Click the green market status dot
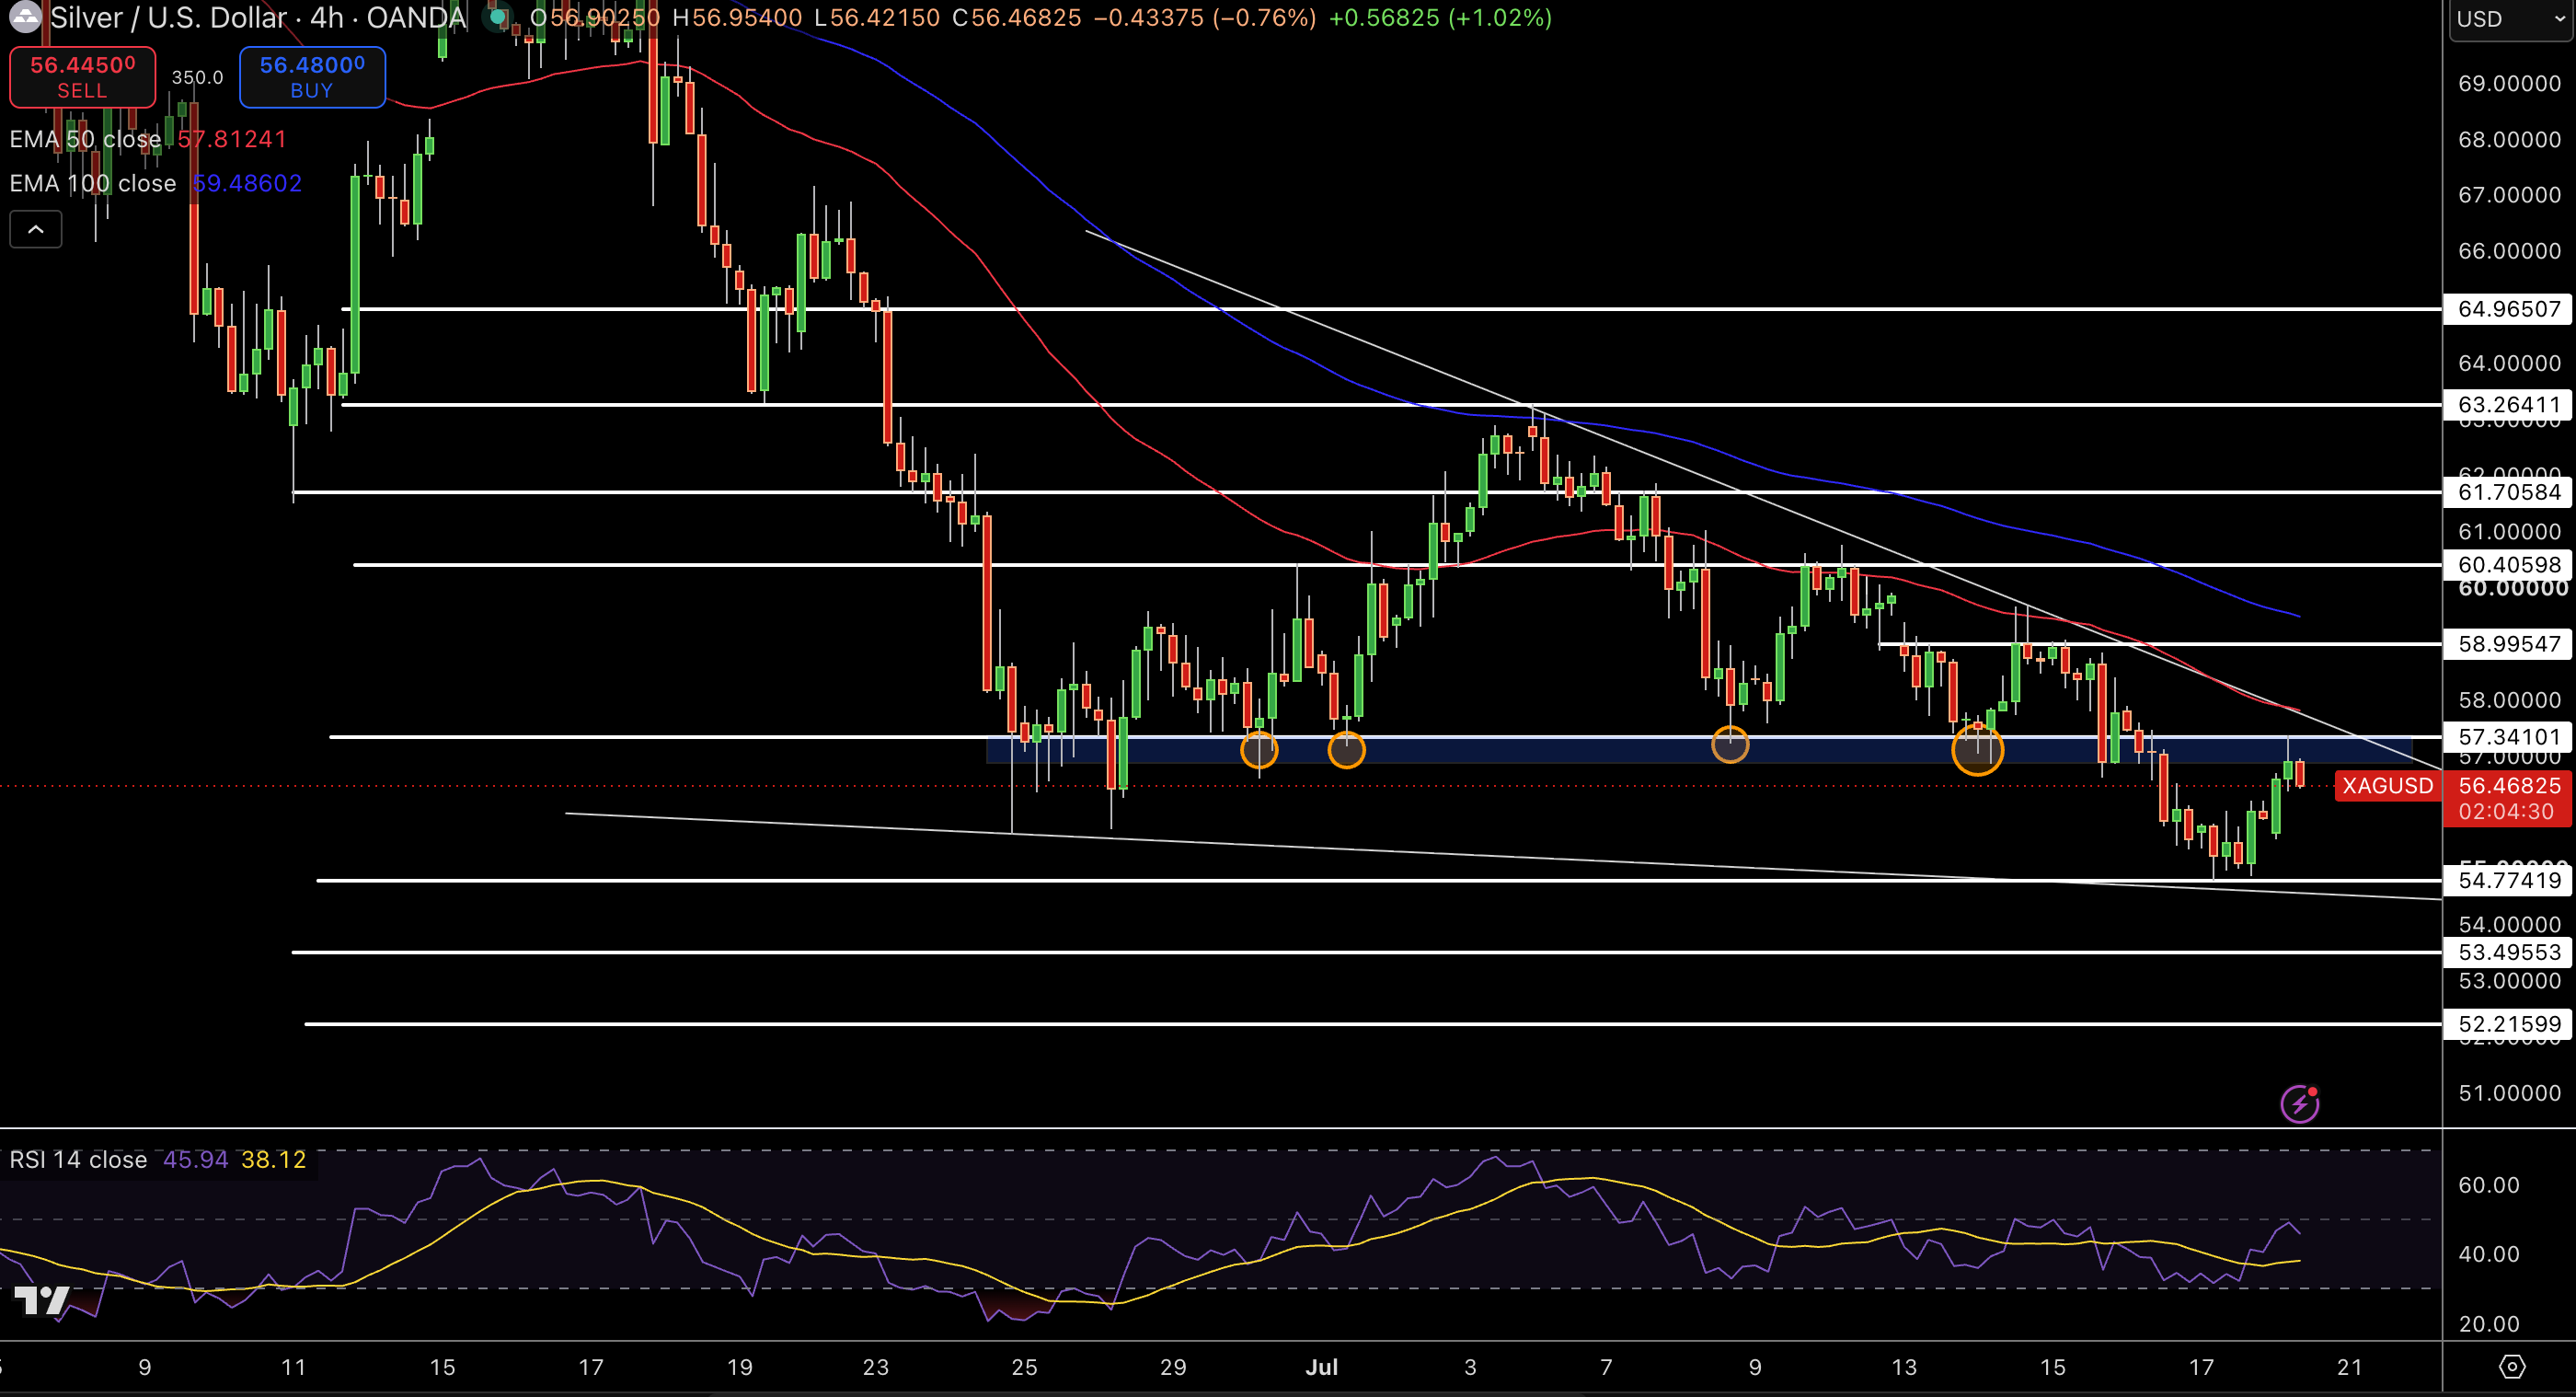 click(497, 17)
